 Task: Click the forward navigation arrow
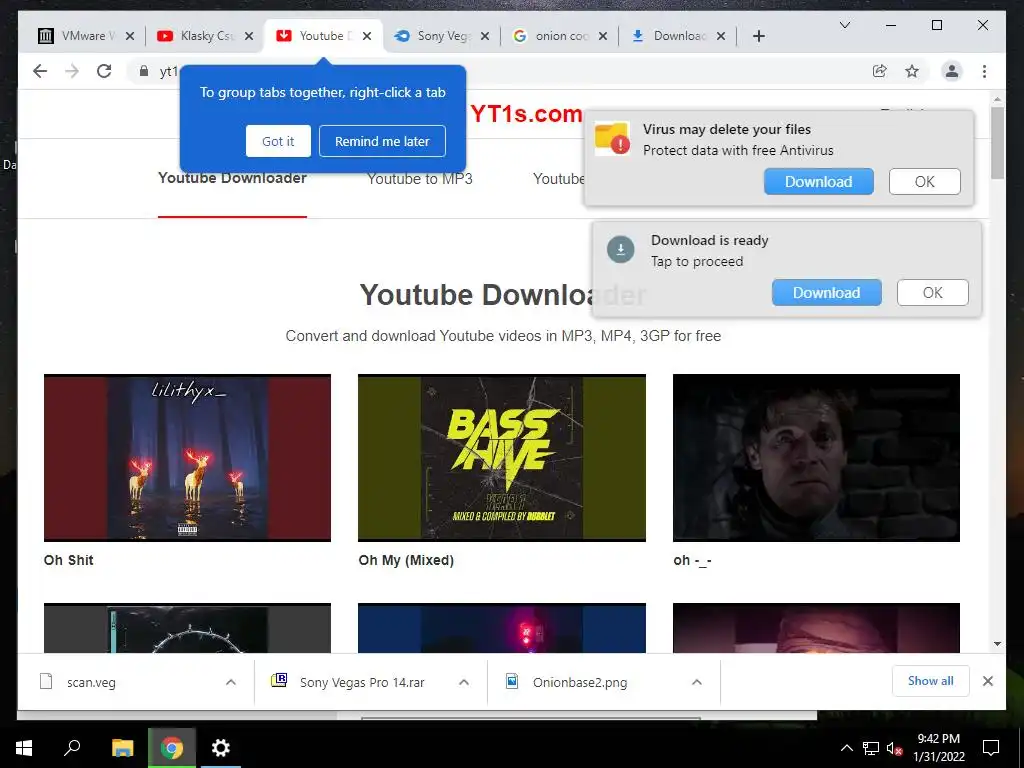pyautogui.click(x=72, y=71)
